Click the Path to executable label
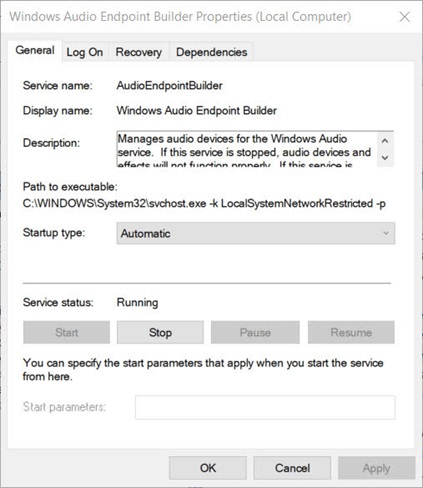Image resolution: width=423 pixels, height=488 pixels. [x=70, y=187]
